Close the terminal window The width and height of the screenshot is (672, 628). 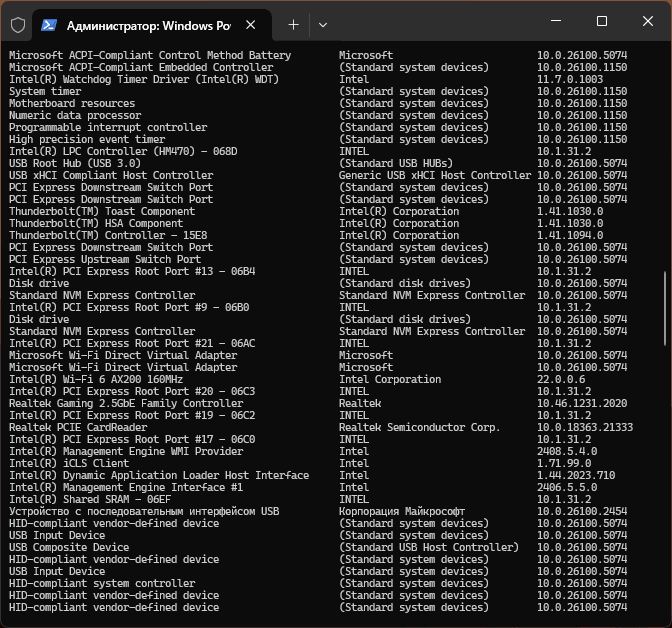point(648,21)
